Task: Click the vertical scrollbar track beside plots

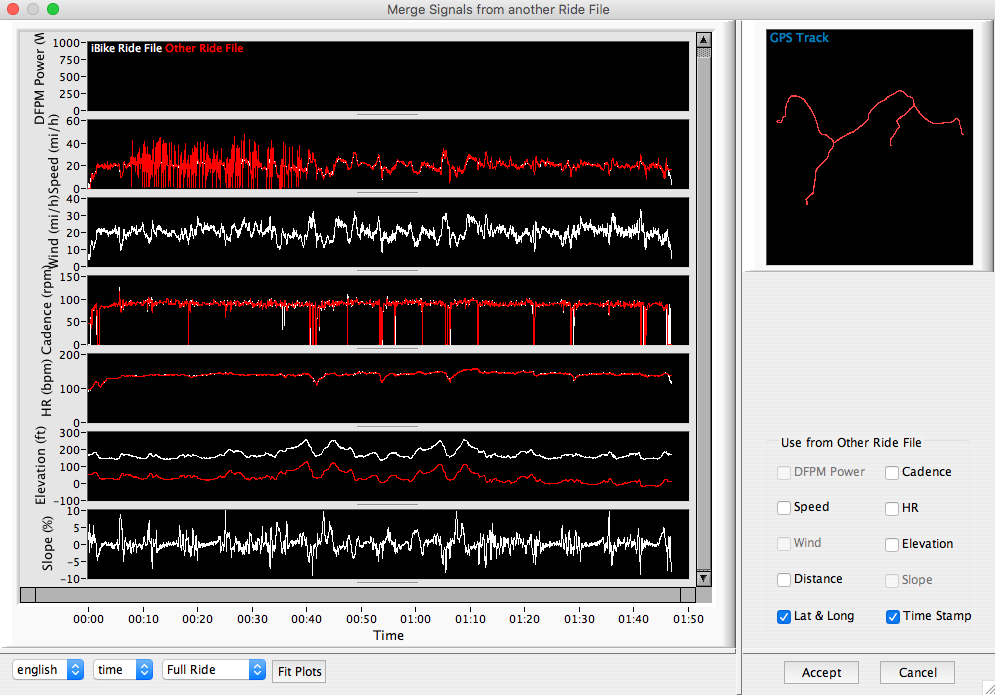Action: click(703, 300)
